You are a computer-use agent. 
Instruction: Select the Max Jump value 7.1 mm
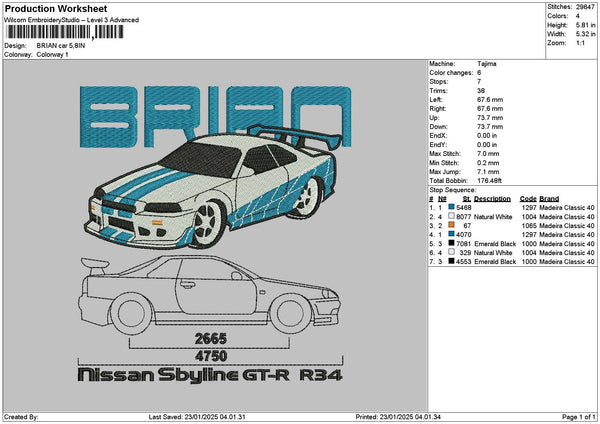[488, 172]
